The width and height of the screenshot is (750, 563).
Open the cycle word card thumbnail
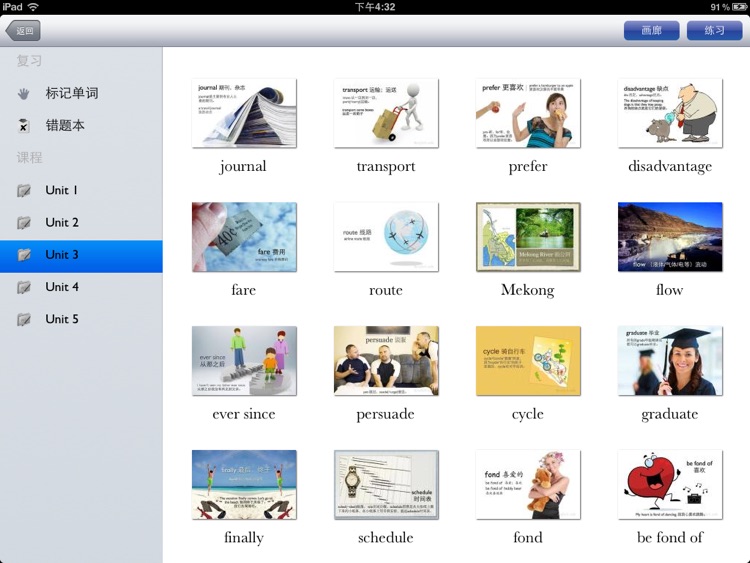coord(528,361)
